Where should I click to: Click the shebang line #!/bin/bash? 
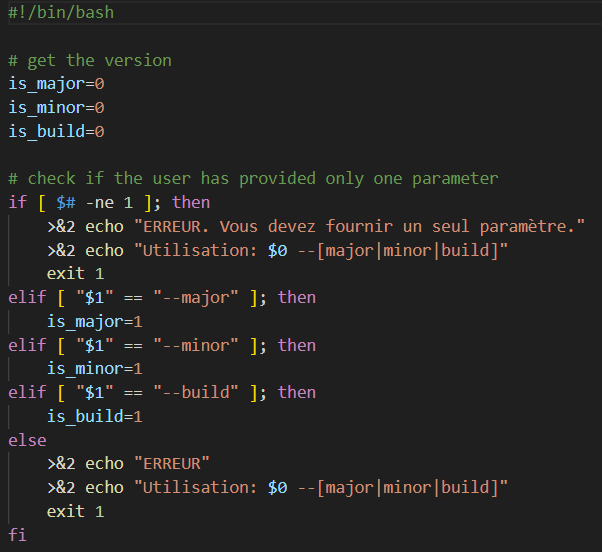61,13
